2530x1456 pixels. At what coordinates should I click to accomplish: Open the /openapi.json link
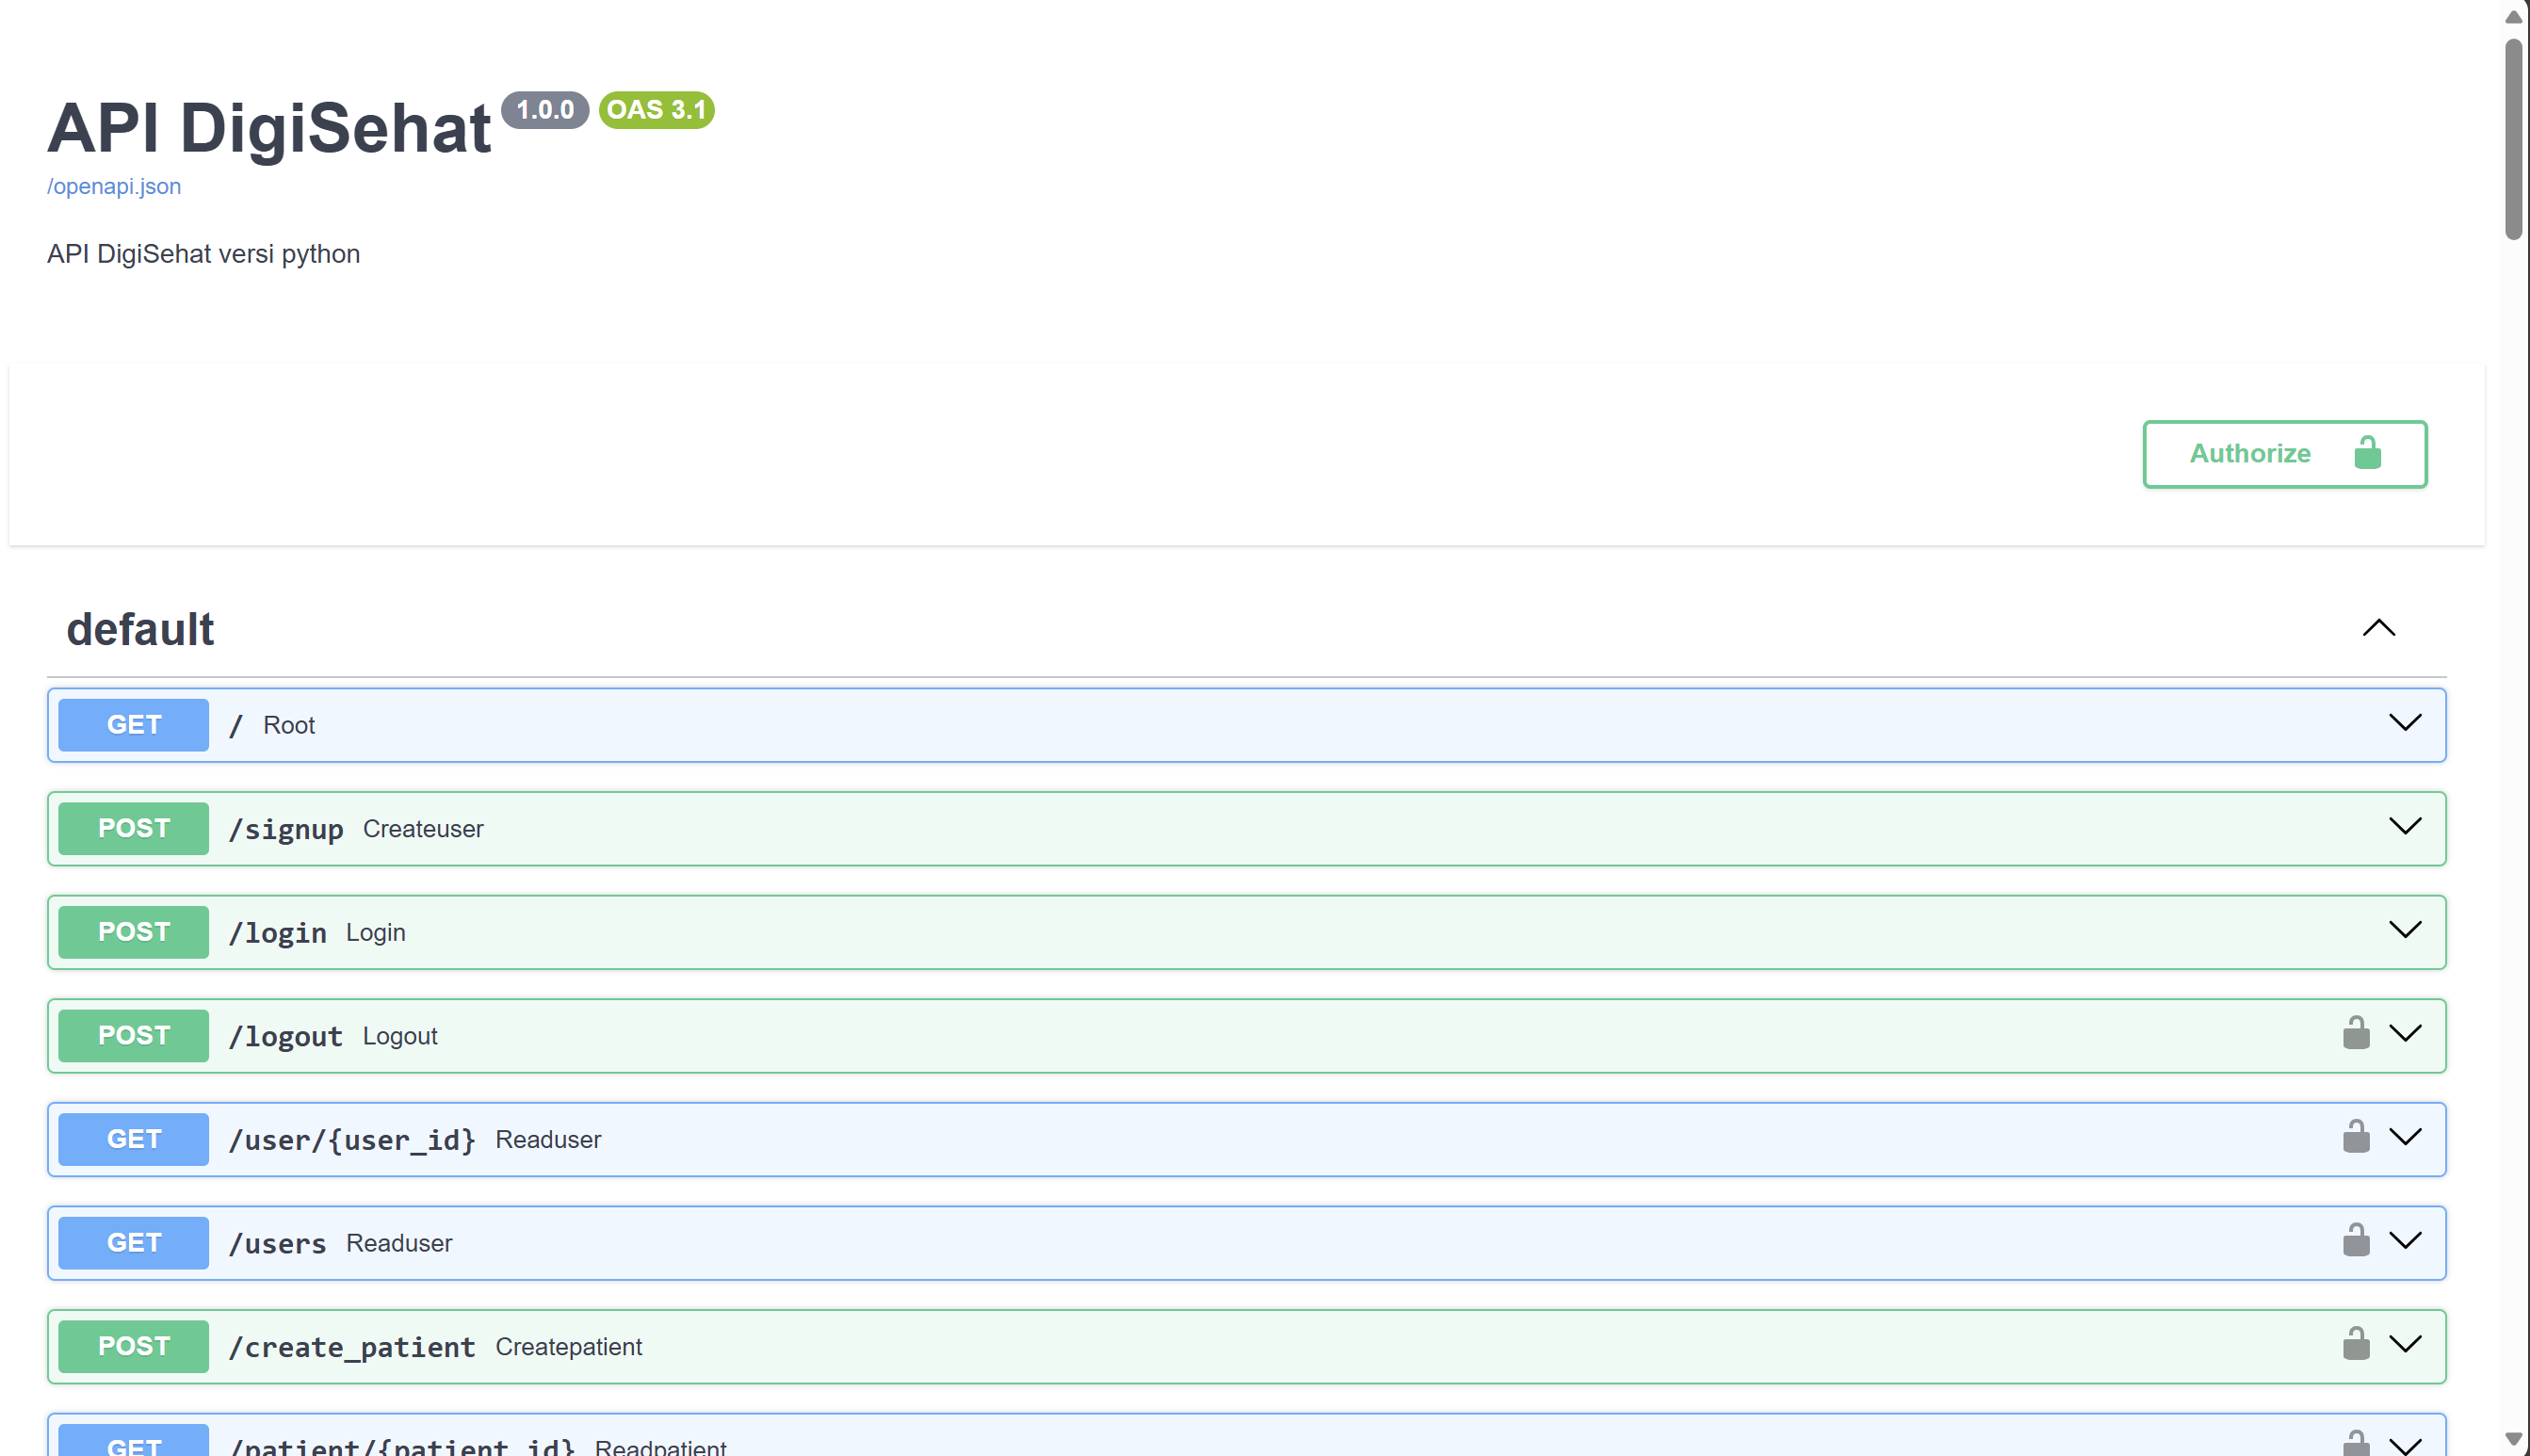point(114,186)
